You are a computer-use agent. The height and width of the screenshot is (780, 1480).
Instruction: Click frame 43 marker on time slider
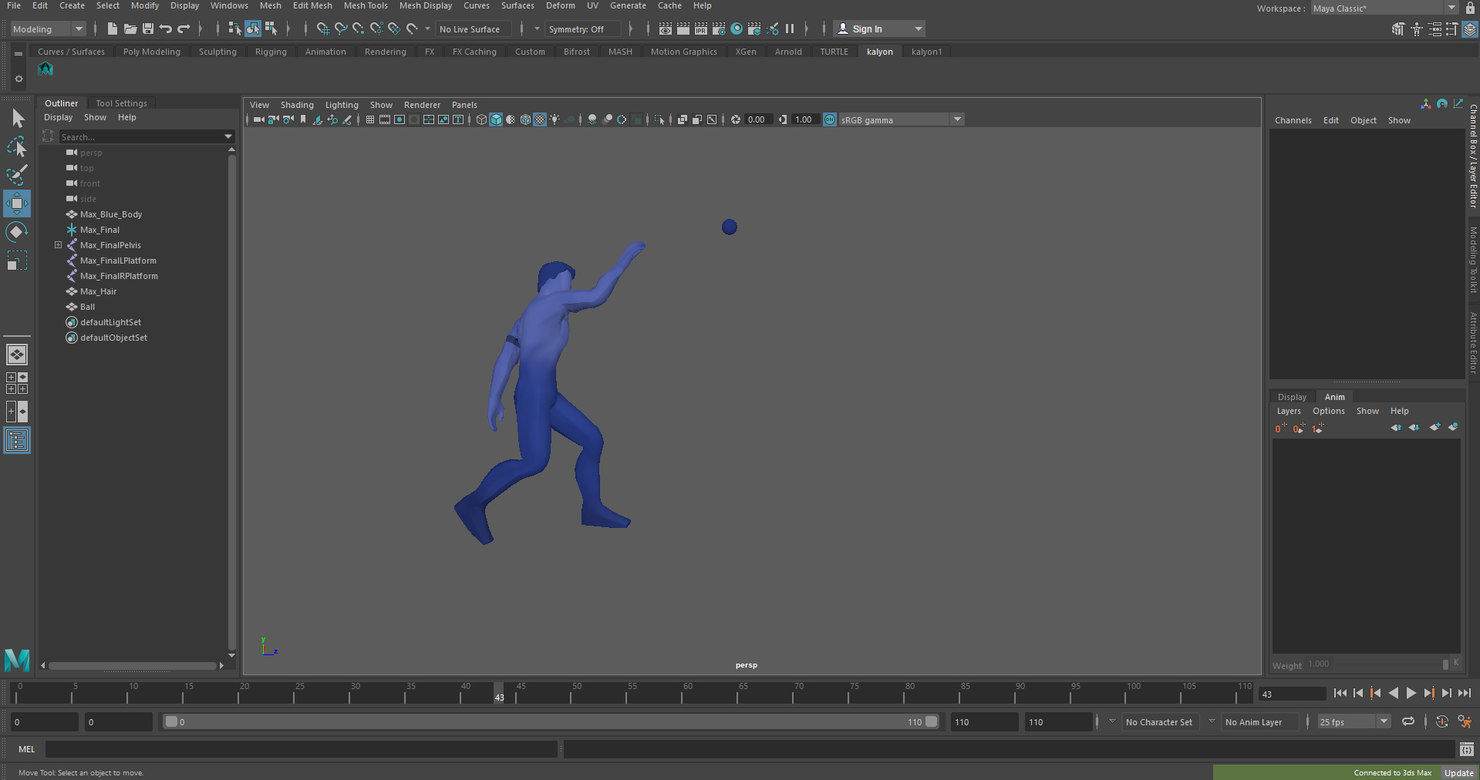(x=498, y=693)
